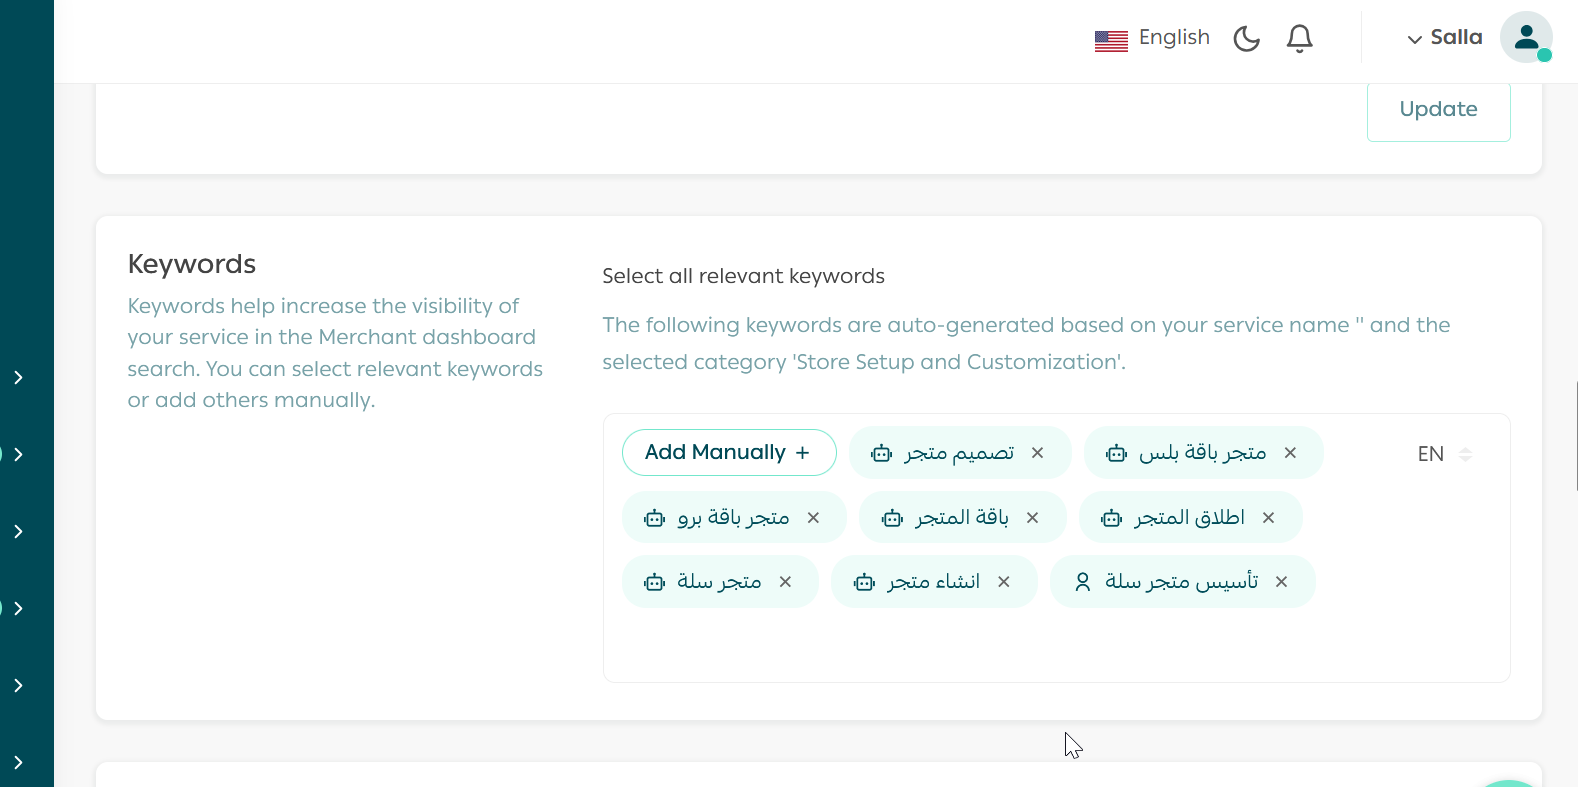Remove the انشاء متجر keyword
Viewport: 1578px width, 787px height.
1004,582
